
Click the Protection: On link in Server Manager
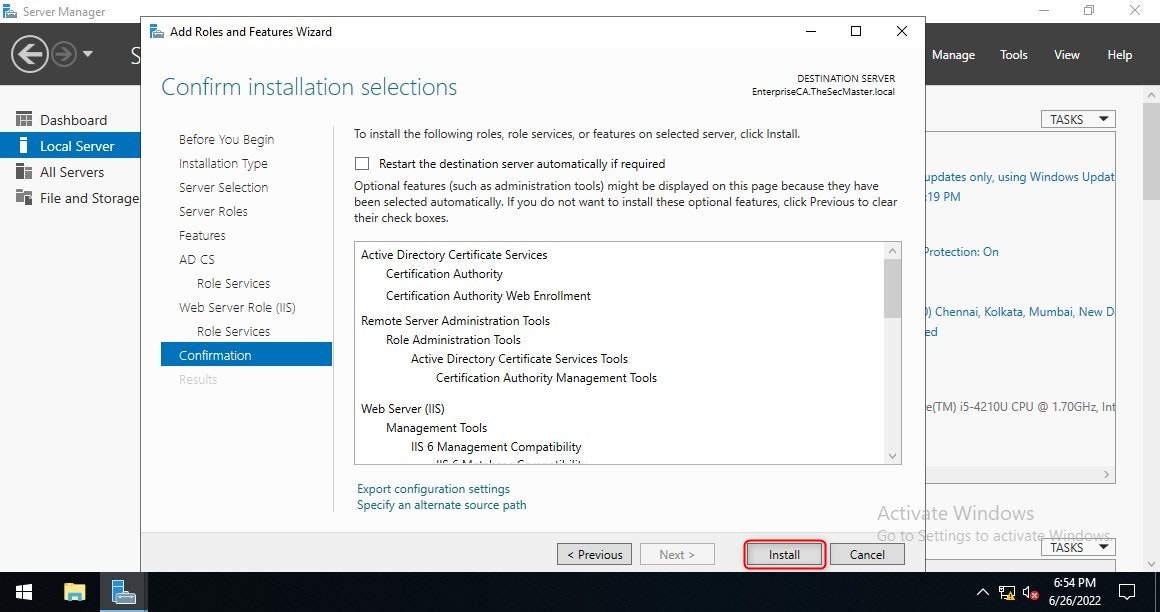coord(960,252)
